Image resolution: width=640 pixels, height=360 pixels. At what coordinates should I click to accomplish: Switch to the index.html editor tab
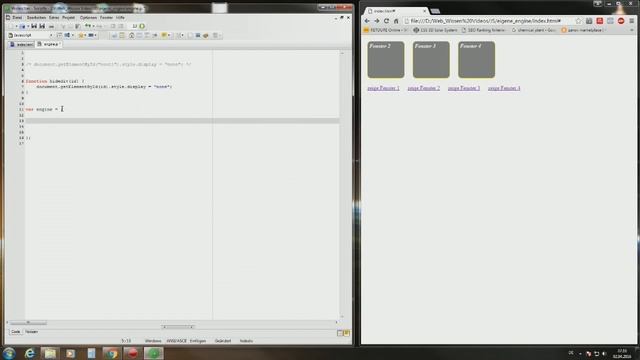21,44
